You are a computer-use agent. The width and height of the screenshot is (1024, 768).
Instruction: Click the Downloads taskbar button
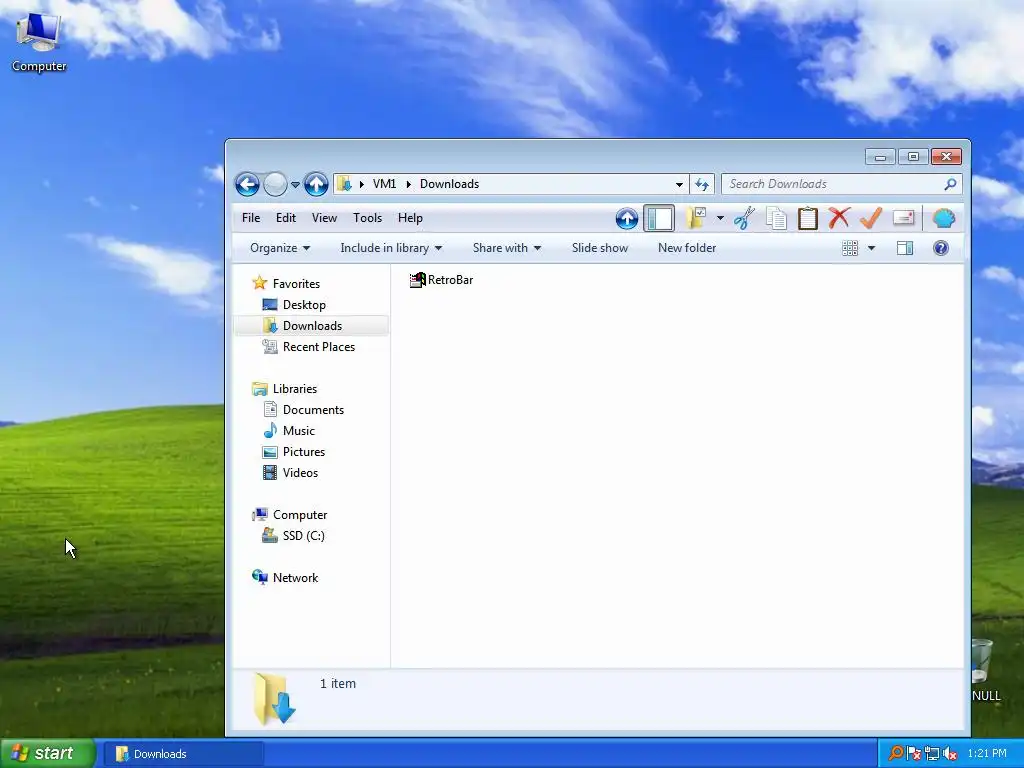point(185,754)
